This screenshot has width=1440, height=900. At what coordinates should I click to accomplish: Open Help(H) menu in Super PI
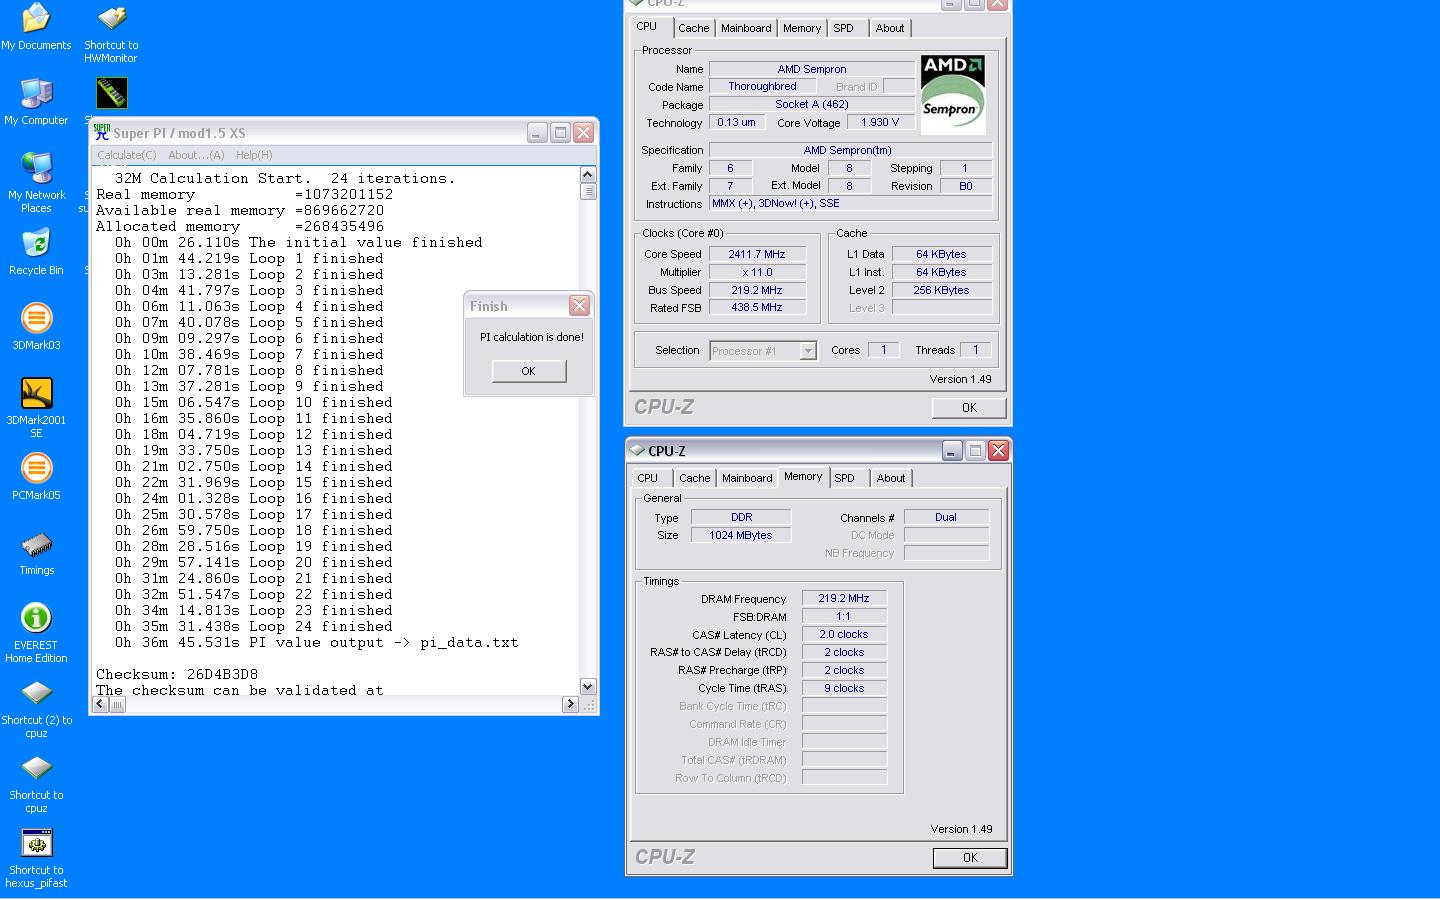(254, 155)
